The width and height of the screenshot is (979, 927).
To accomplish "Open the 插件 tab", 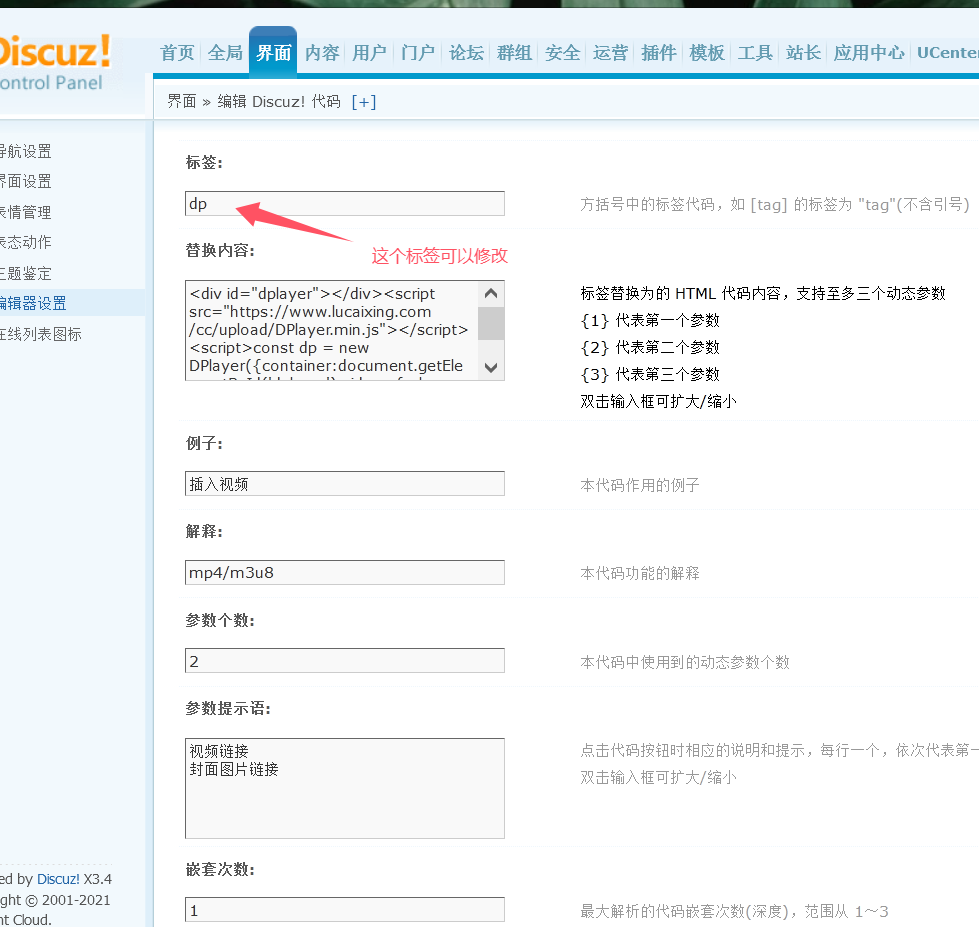I will tap(659, 53).
